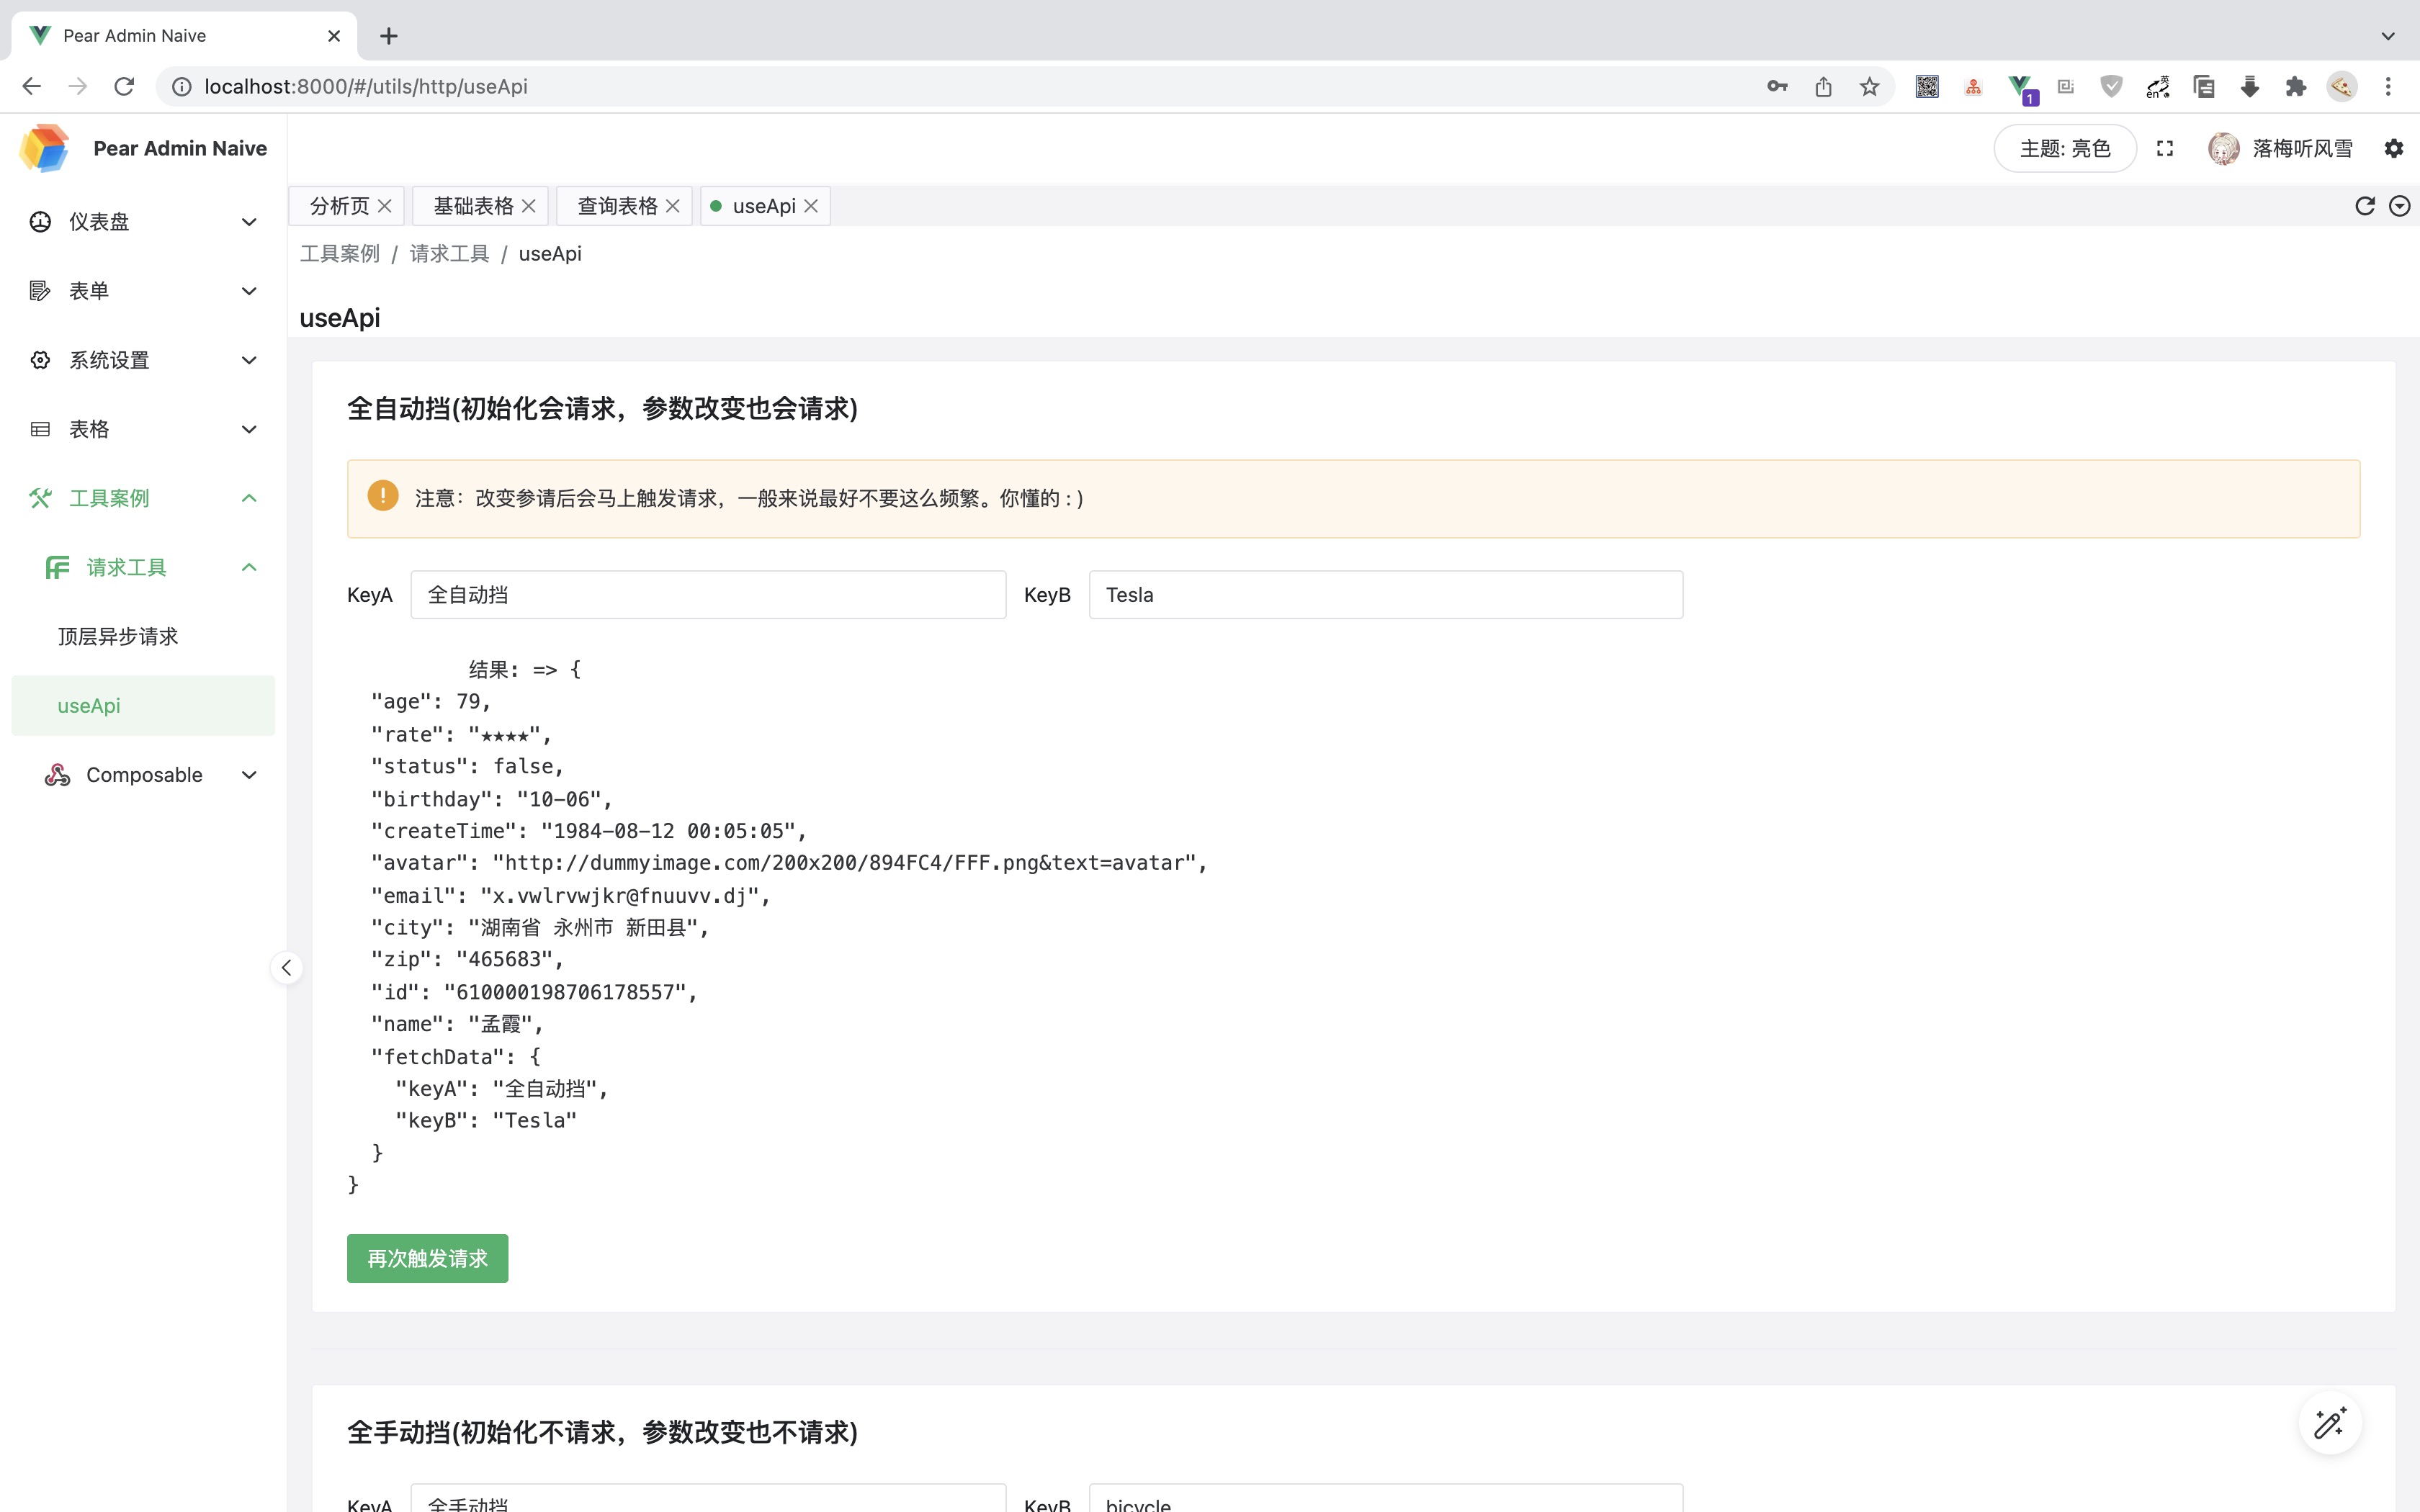Select useApi in the sidebar menu

(143, 706)
